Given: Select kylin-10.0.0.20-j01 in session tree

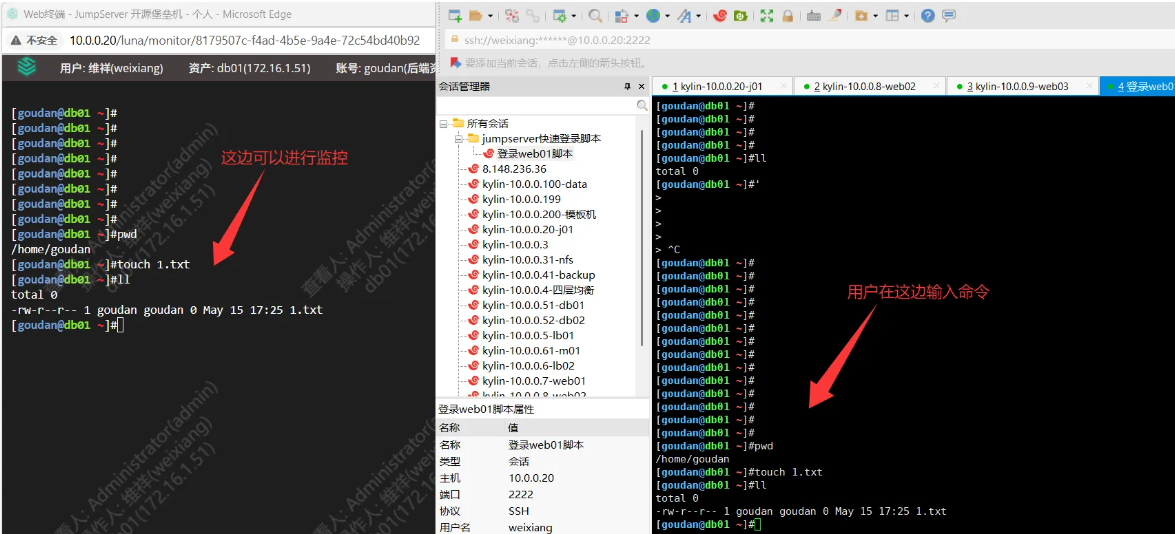Looking at the screenshot, I should pos(528,229).
